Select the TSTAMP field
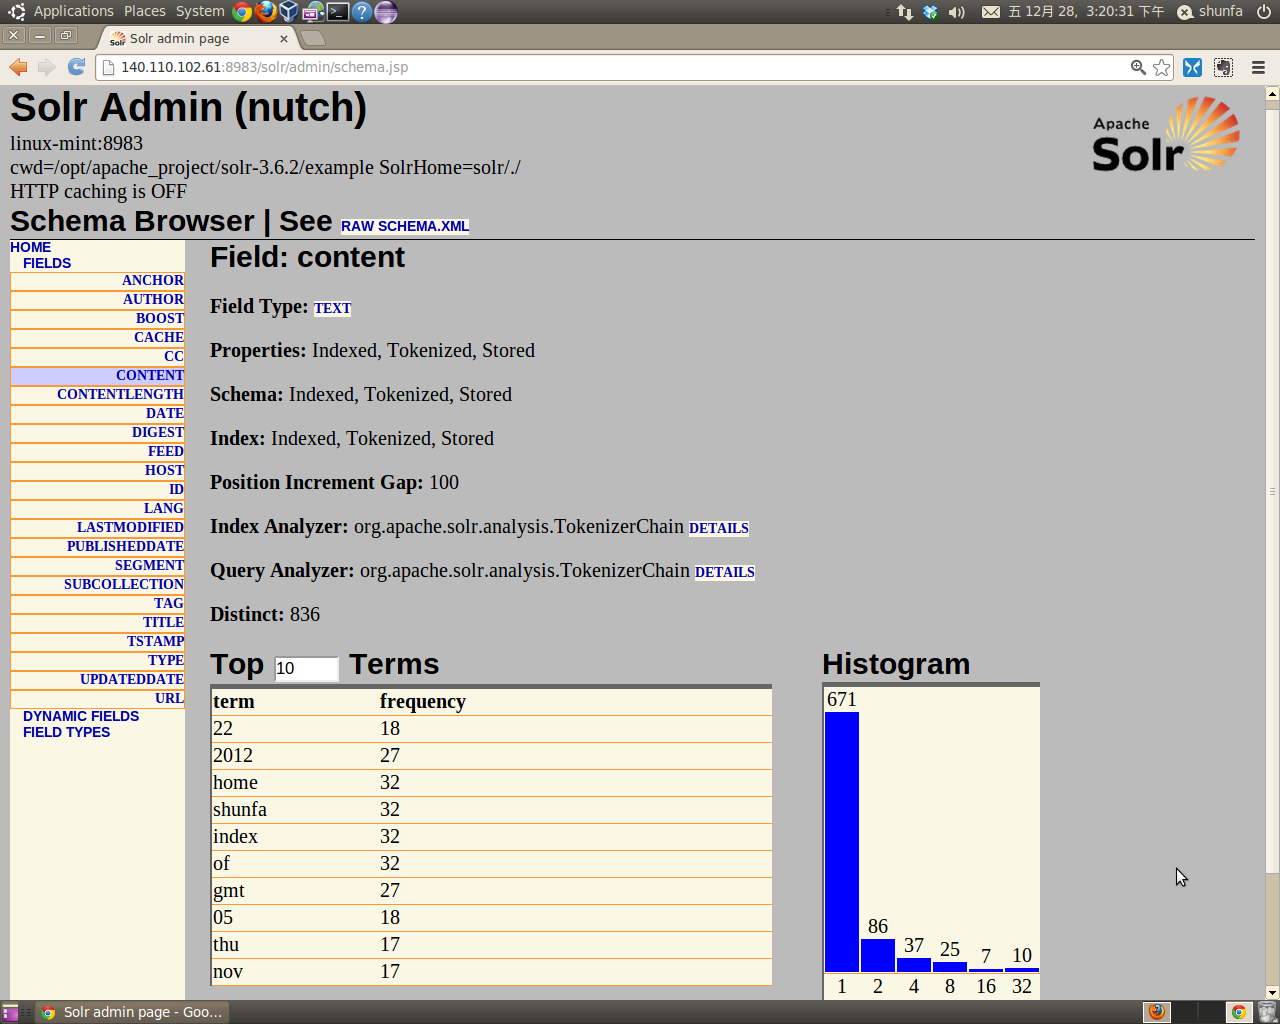 (x=98, y=641)
